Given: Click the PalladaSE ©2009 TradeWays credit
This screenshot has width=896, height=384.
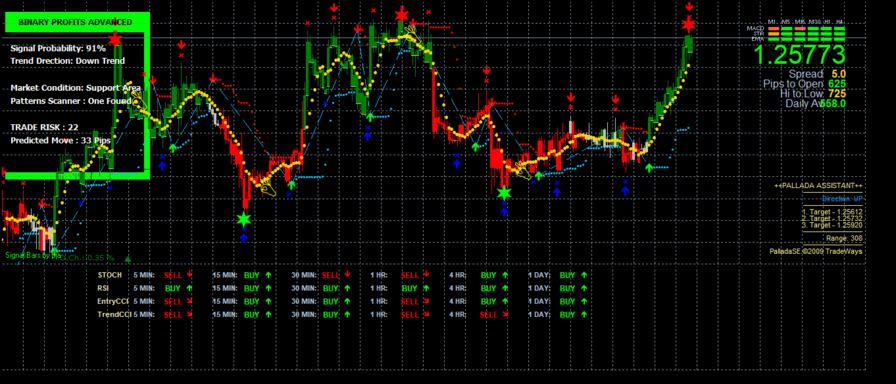Looking at the screenshot, I should (x=816, y=251).
